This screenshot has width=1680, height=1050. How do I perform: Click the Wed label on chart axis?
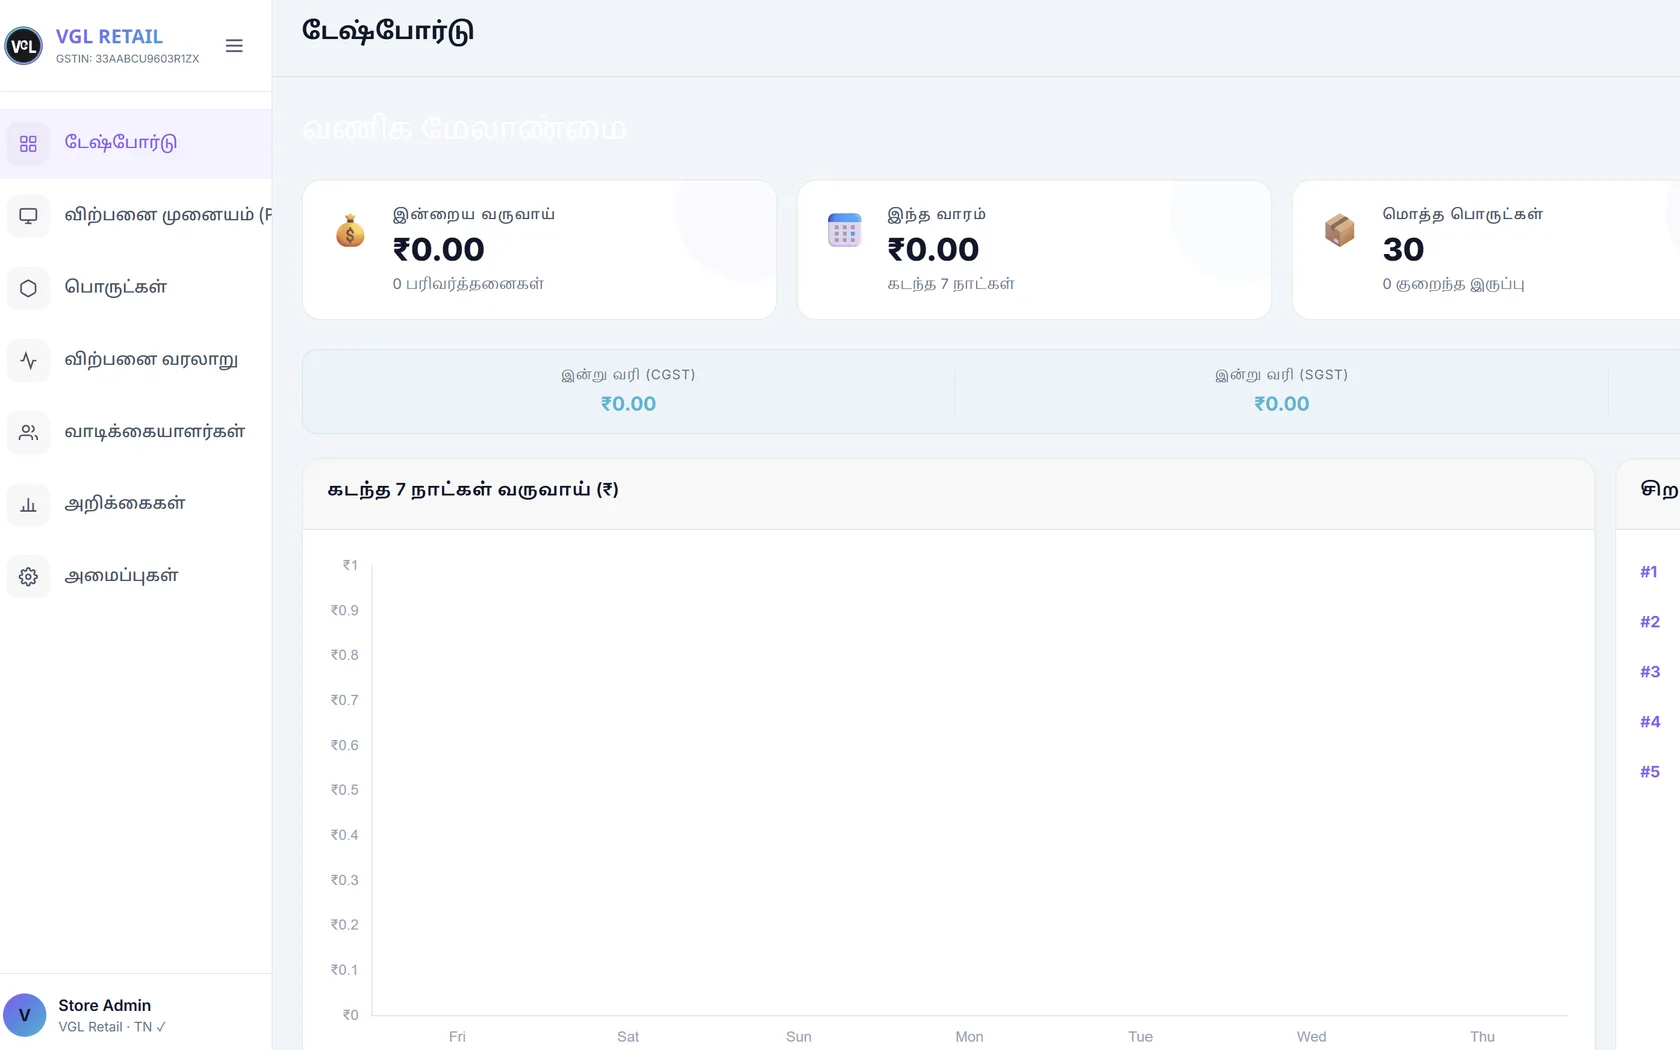[x=1311, y=1037]
